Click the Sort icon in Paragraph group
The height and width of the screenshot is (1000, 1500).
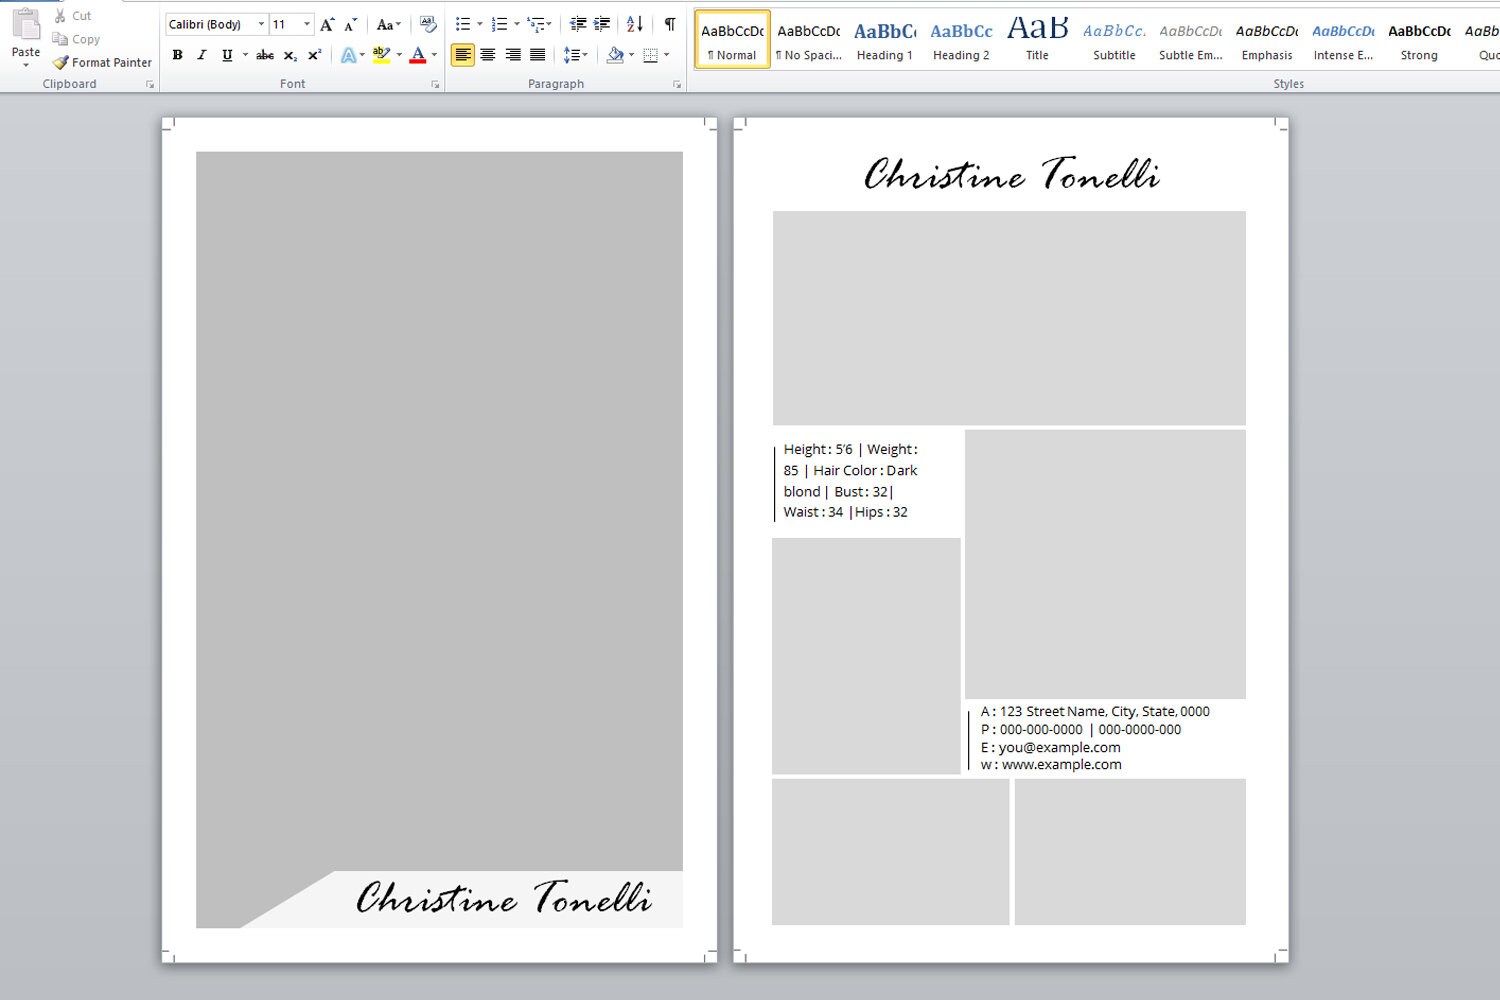click(x=634, y=24)
